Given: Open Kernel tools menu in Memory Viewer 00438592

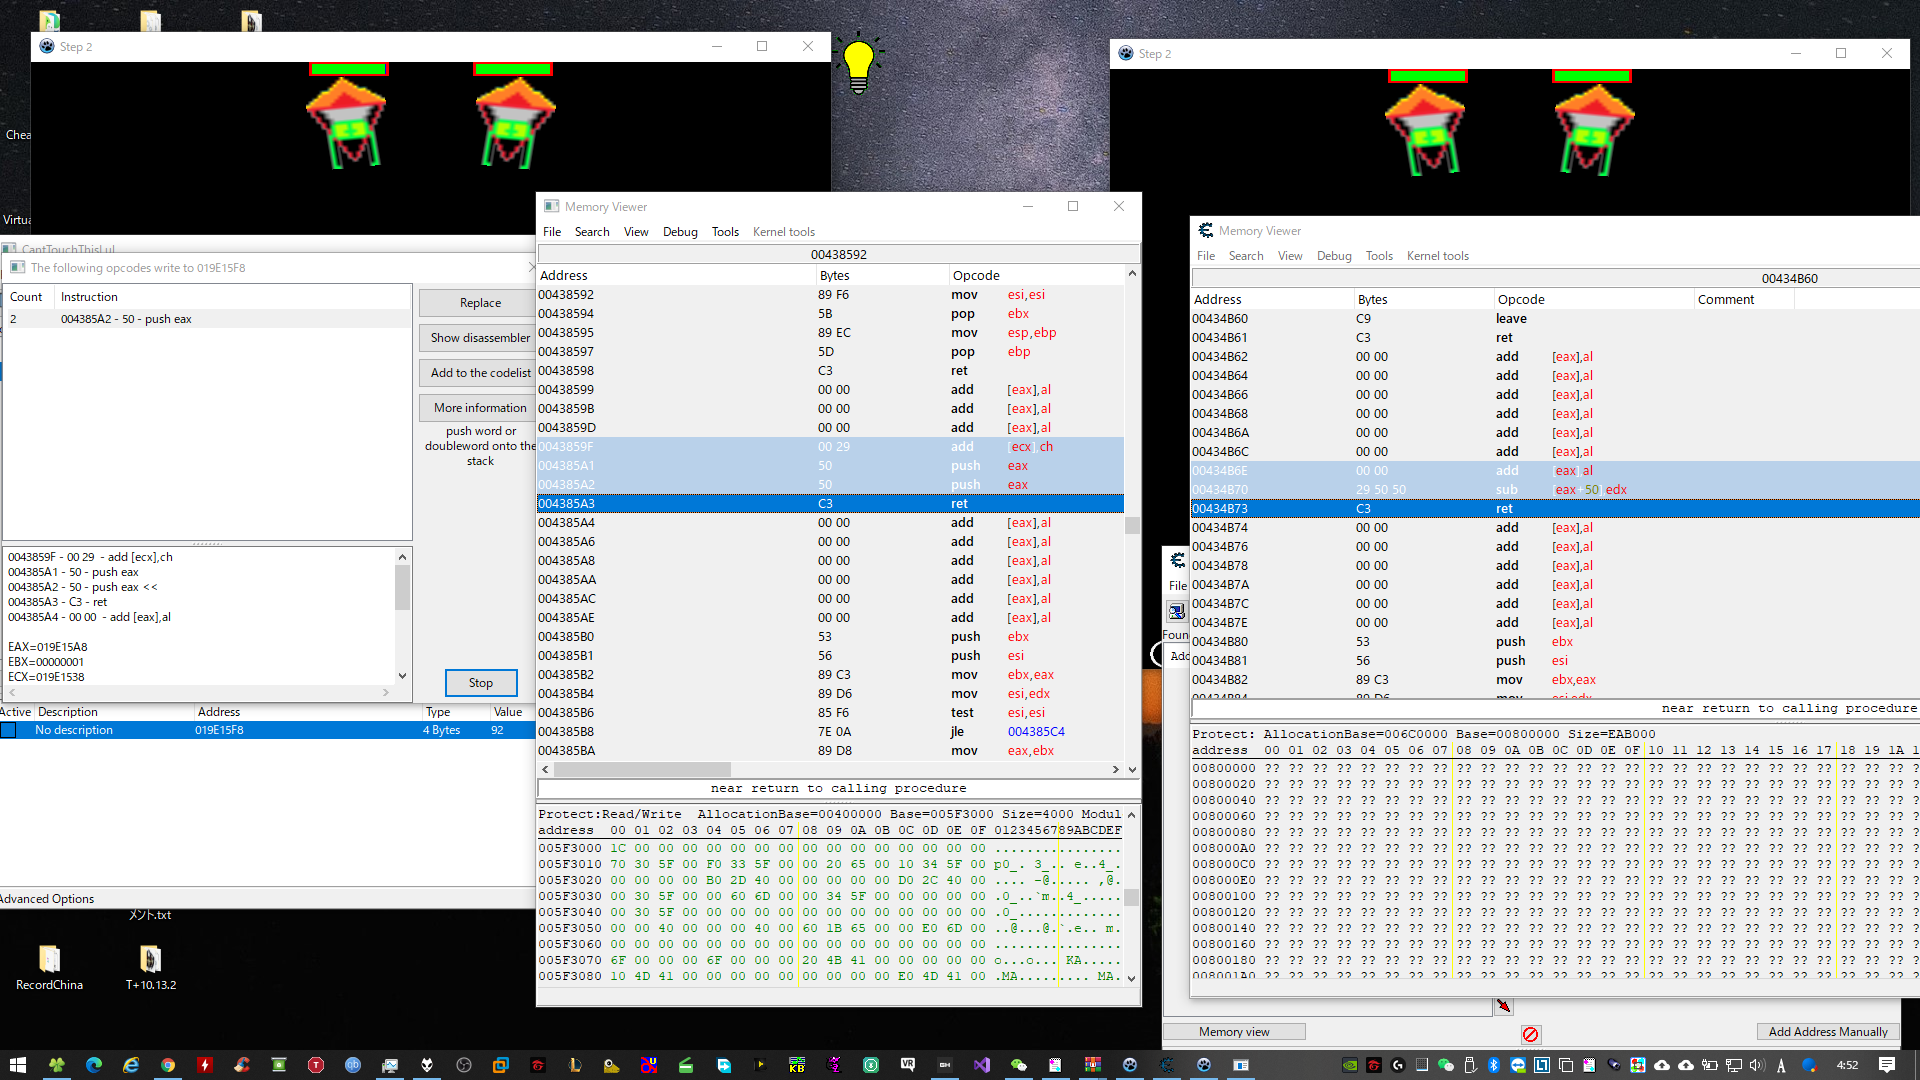Looking at the screenshot, I should click(x=783, y=232).
